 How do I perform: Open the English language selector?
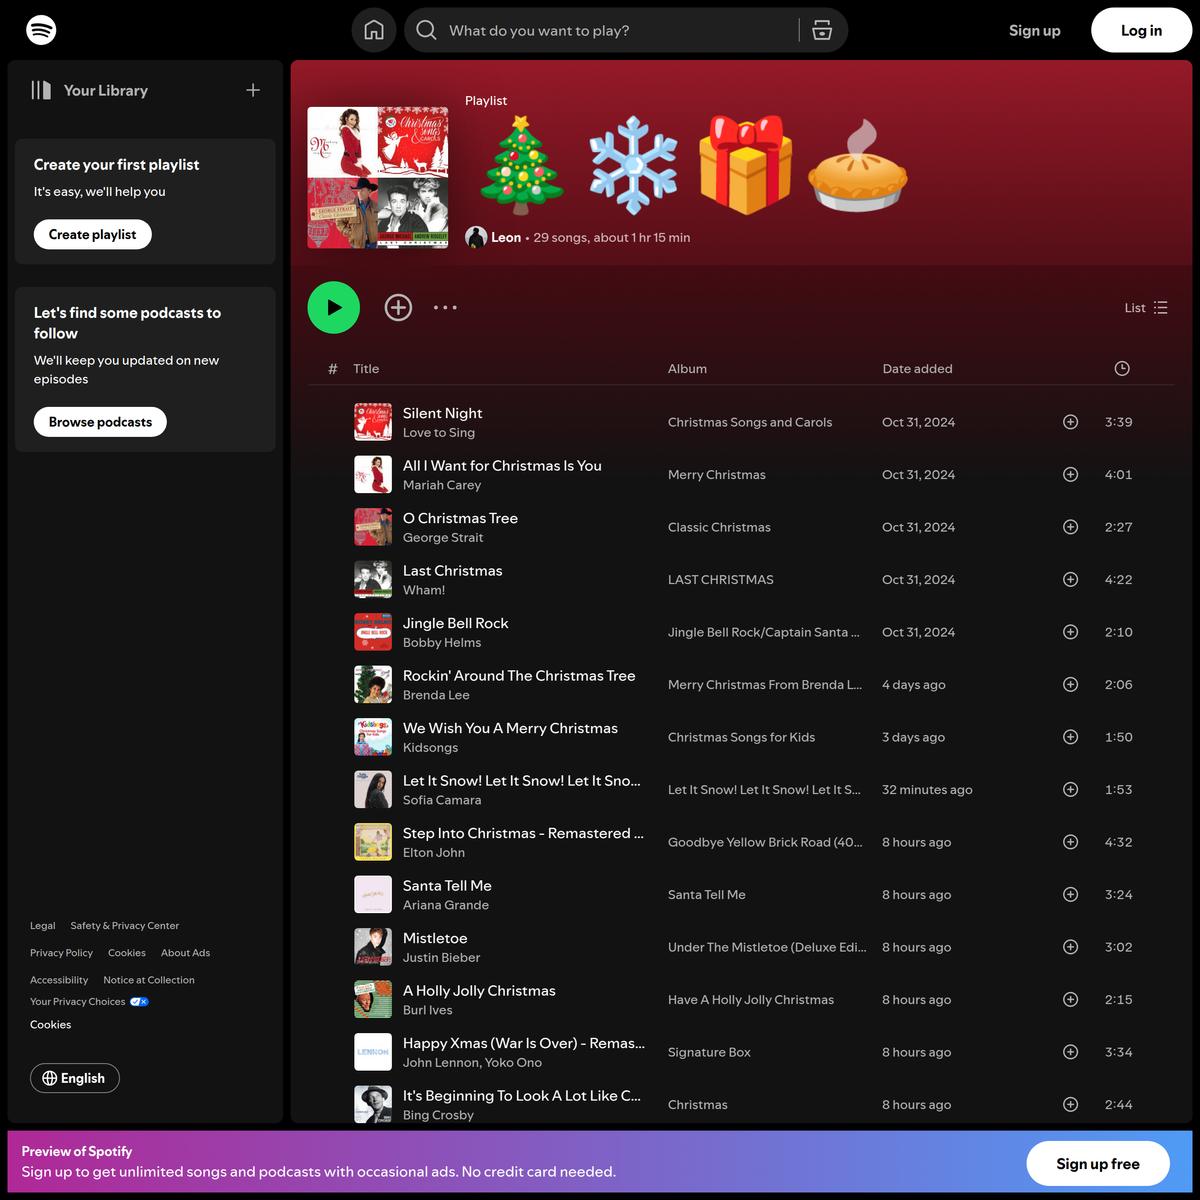pyautogui.click(x=75, y=1078)
